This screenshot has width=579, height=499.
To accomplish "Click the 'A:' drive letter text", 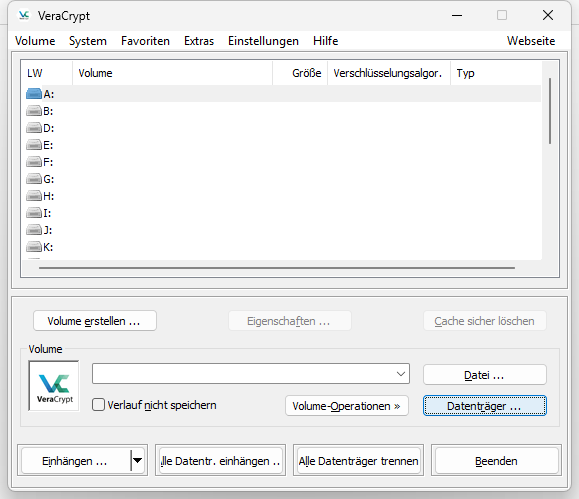I will (49, 94).
